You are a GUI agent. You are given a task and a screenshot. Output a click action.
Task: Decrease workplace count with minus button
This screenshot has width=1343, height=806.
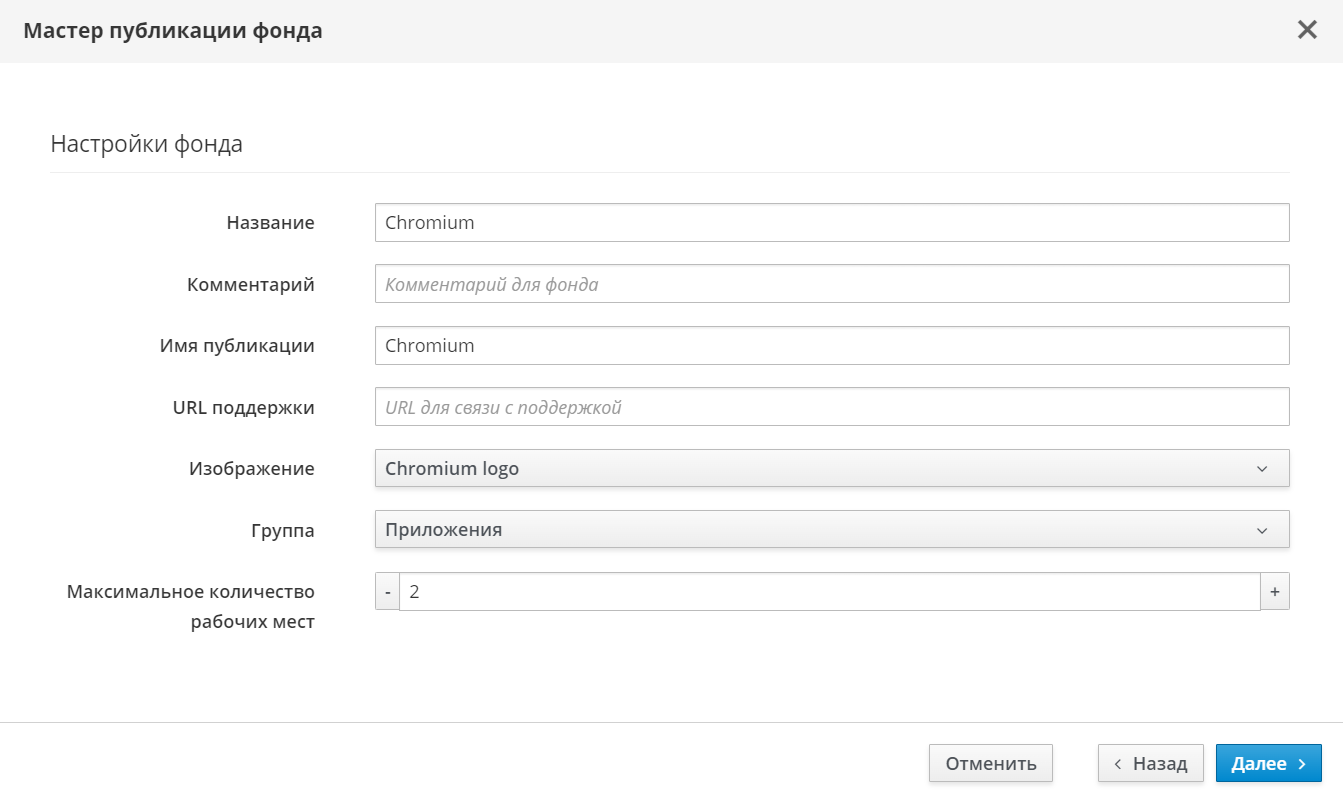click(x=387, y=592)
